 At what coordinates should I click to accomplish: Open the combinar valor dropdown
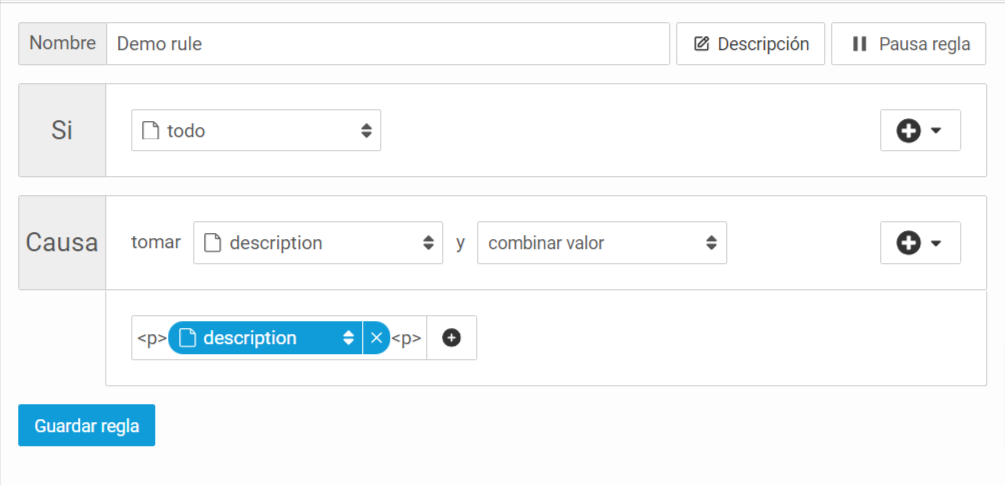tap(602, 243)
